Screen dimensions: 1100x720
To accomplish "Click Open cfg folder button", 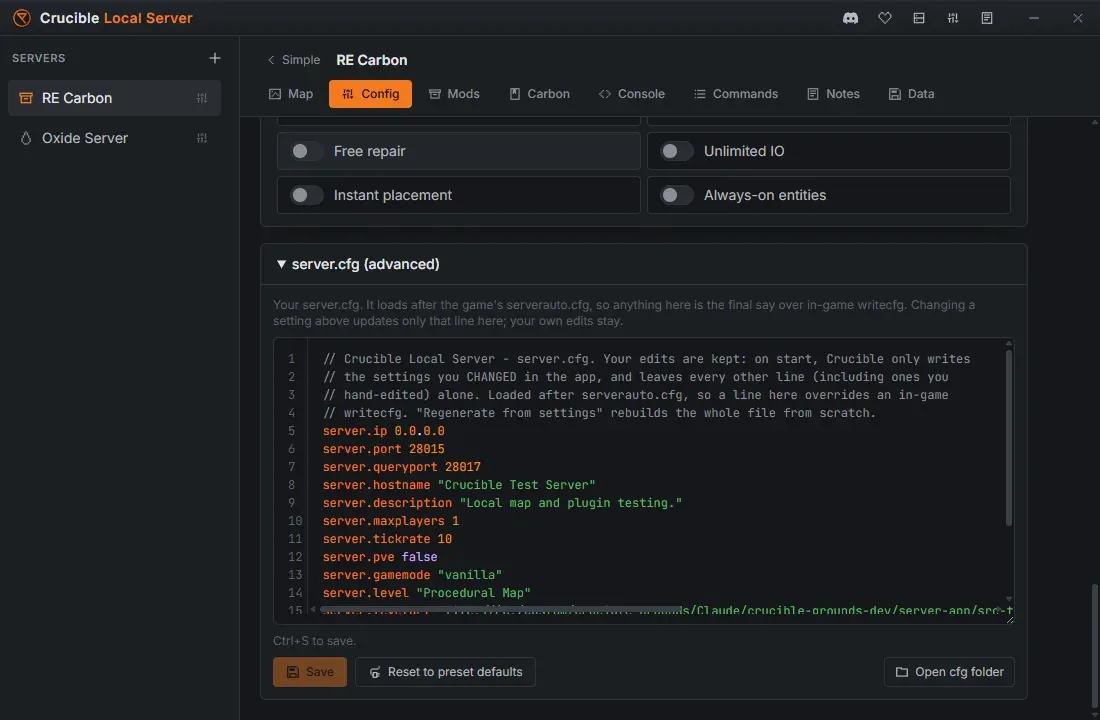I will click(949, 672).
